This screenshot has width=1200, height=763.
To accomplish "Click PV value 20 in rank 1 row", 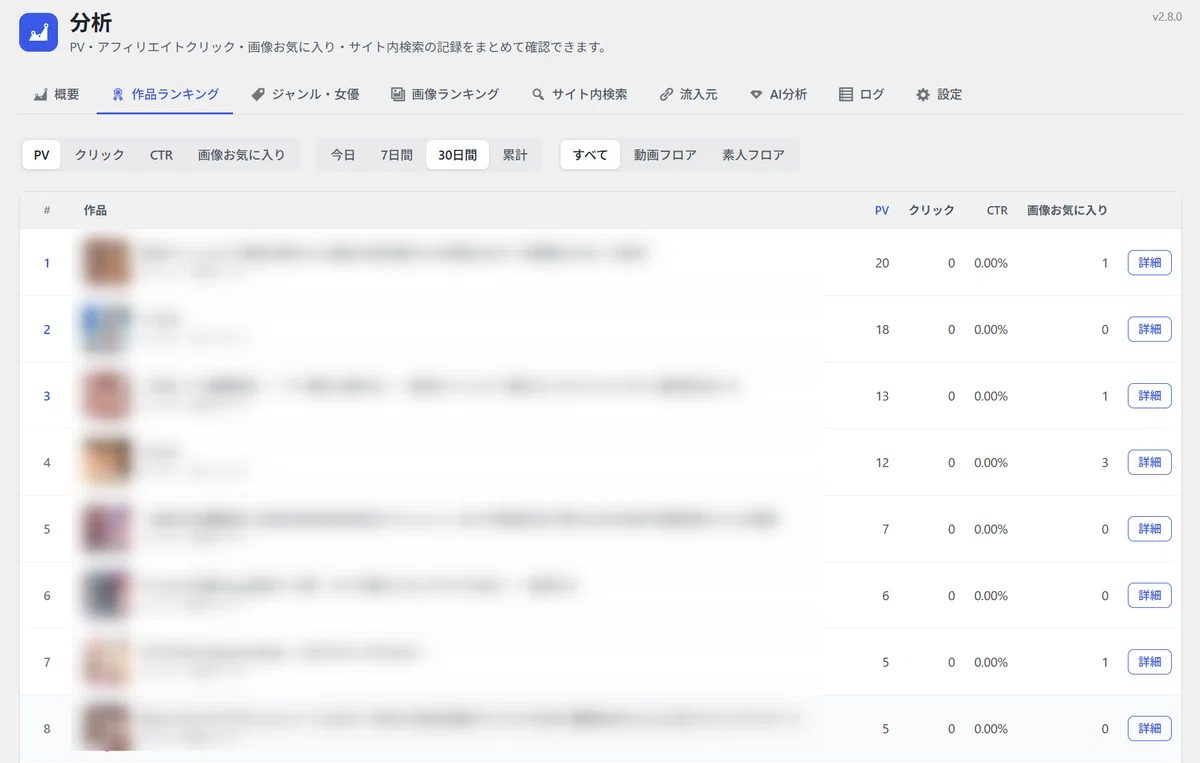I will tap(882, 263).
